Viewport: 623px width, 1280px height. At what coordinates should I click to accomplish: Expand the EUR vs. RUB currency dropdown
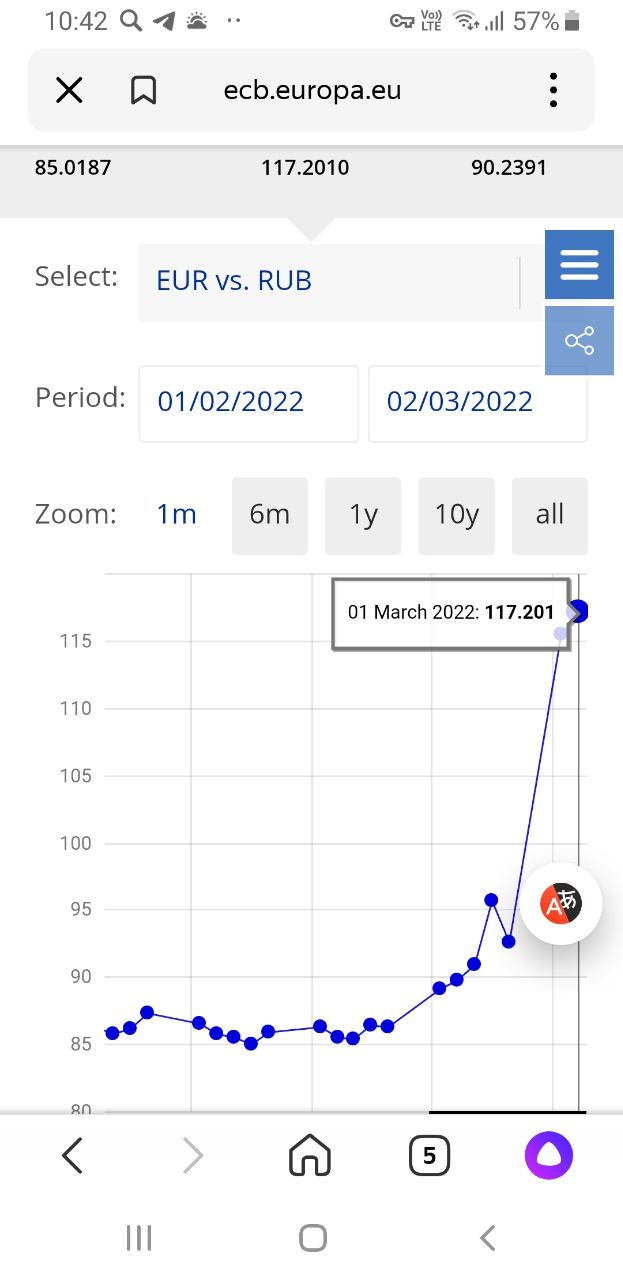pyautogui.click(x=340, y=281)
